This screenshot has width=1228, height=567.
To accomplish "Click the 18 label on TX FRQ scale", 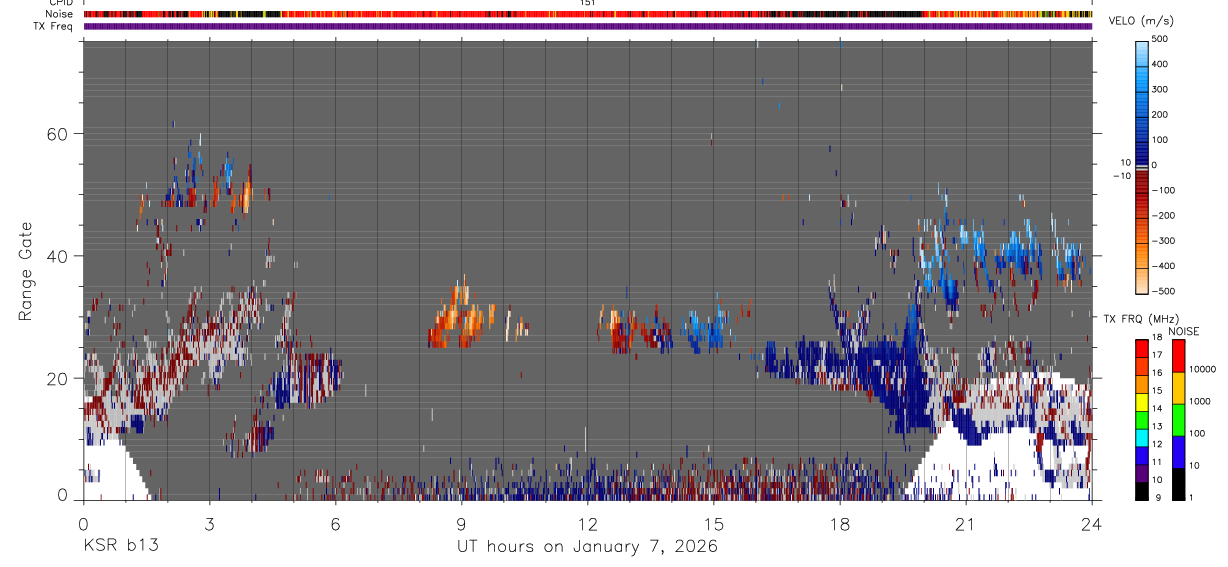I will (x=1157, y=337).
